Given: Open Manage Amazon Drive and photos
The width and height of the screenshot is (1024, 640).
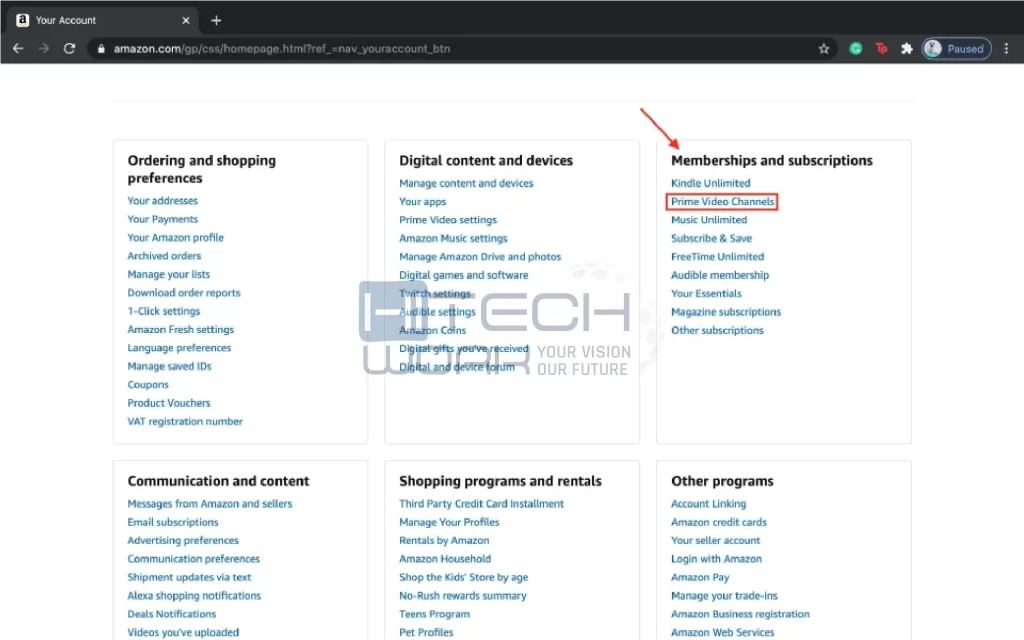Looking at the screenshot, I should click(480, 257).
